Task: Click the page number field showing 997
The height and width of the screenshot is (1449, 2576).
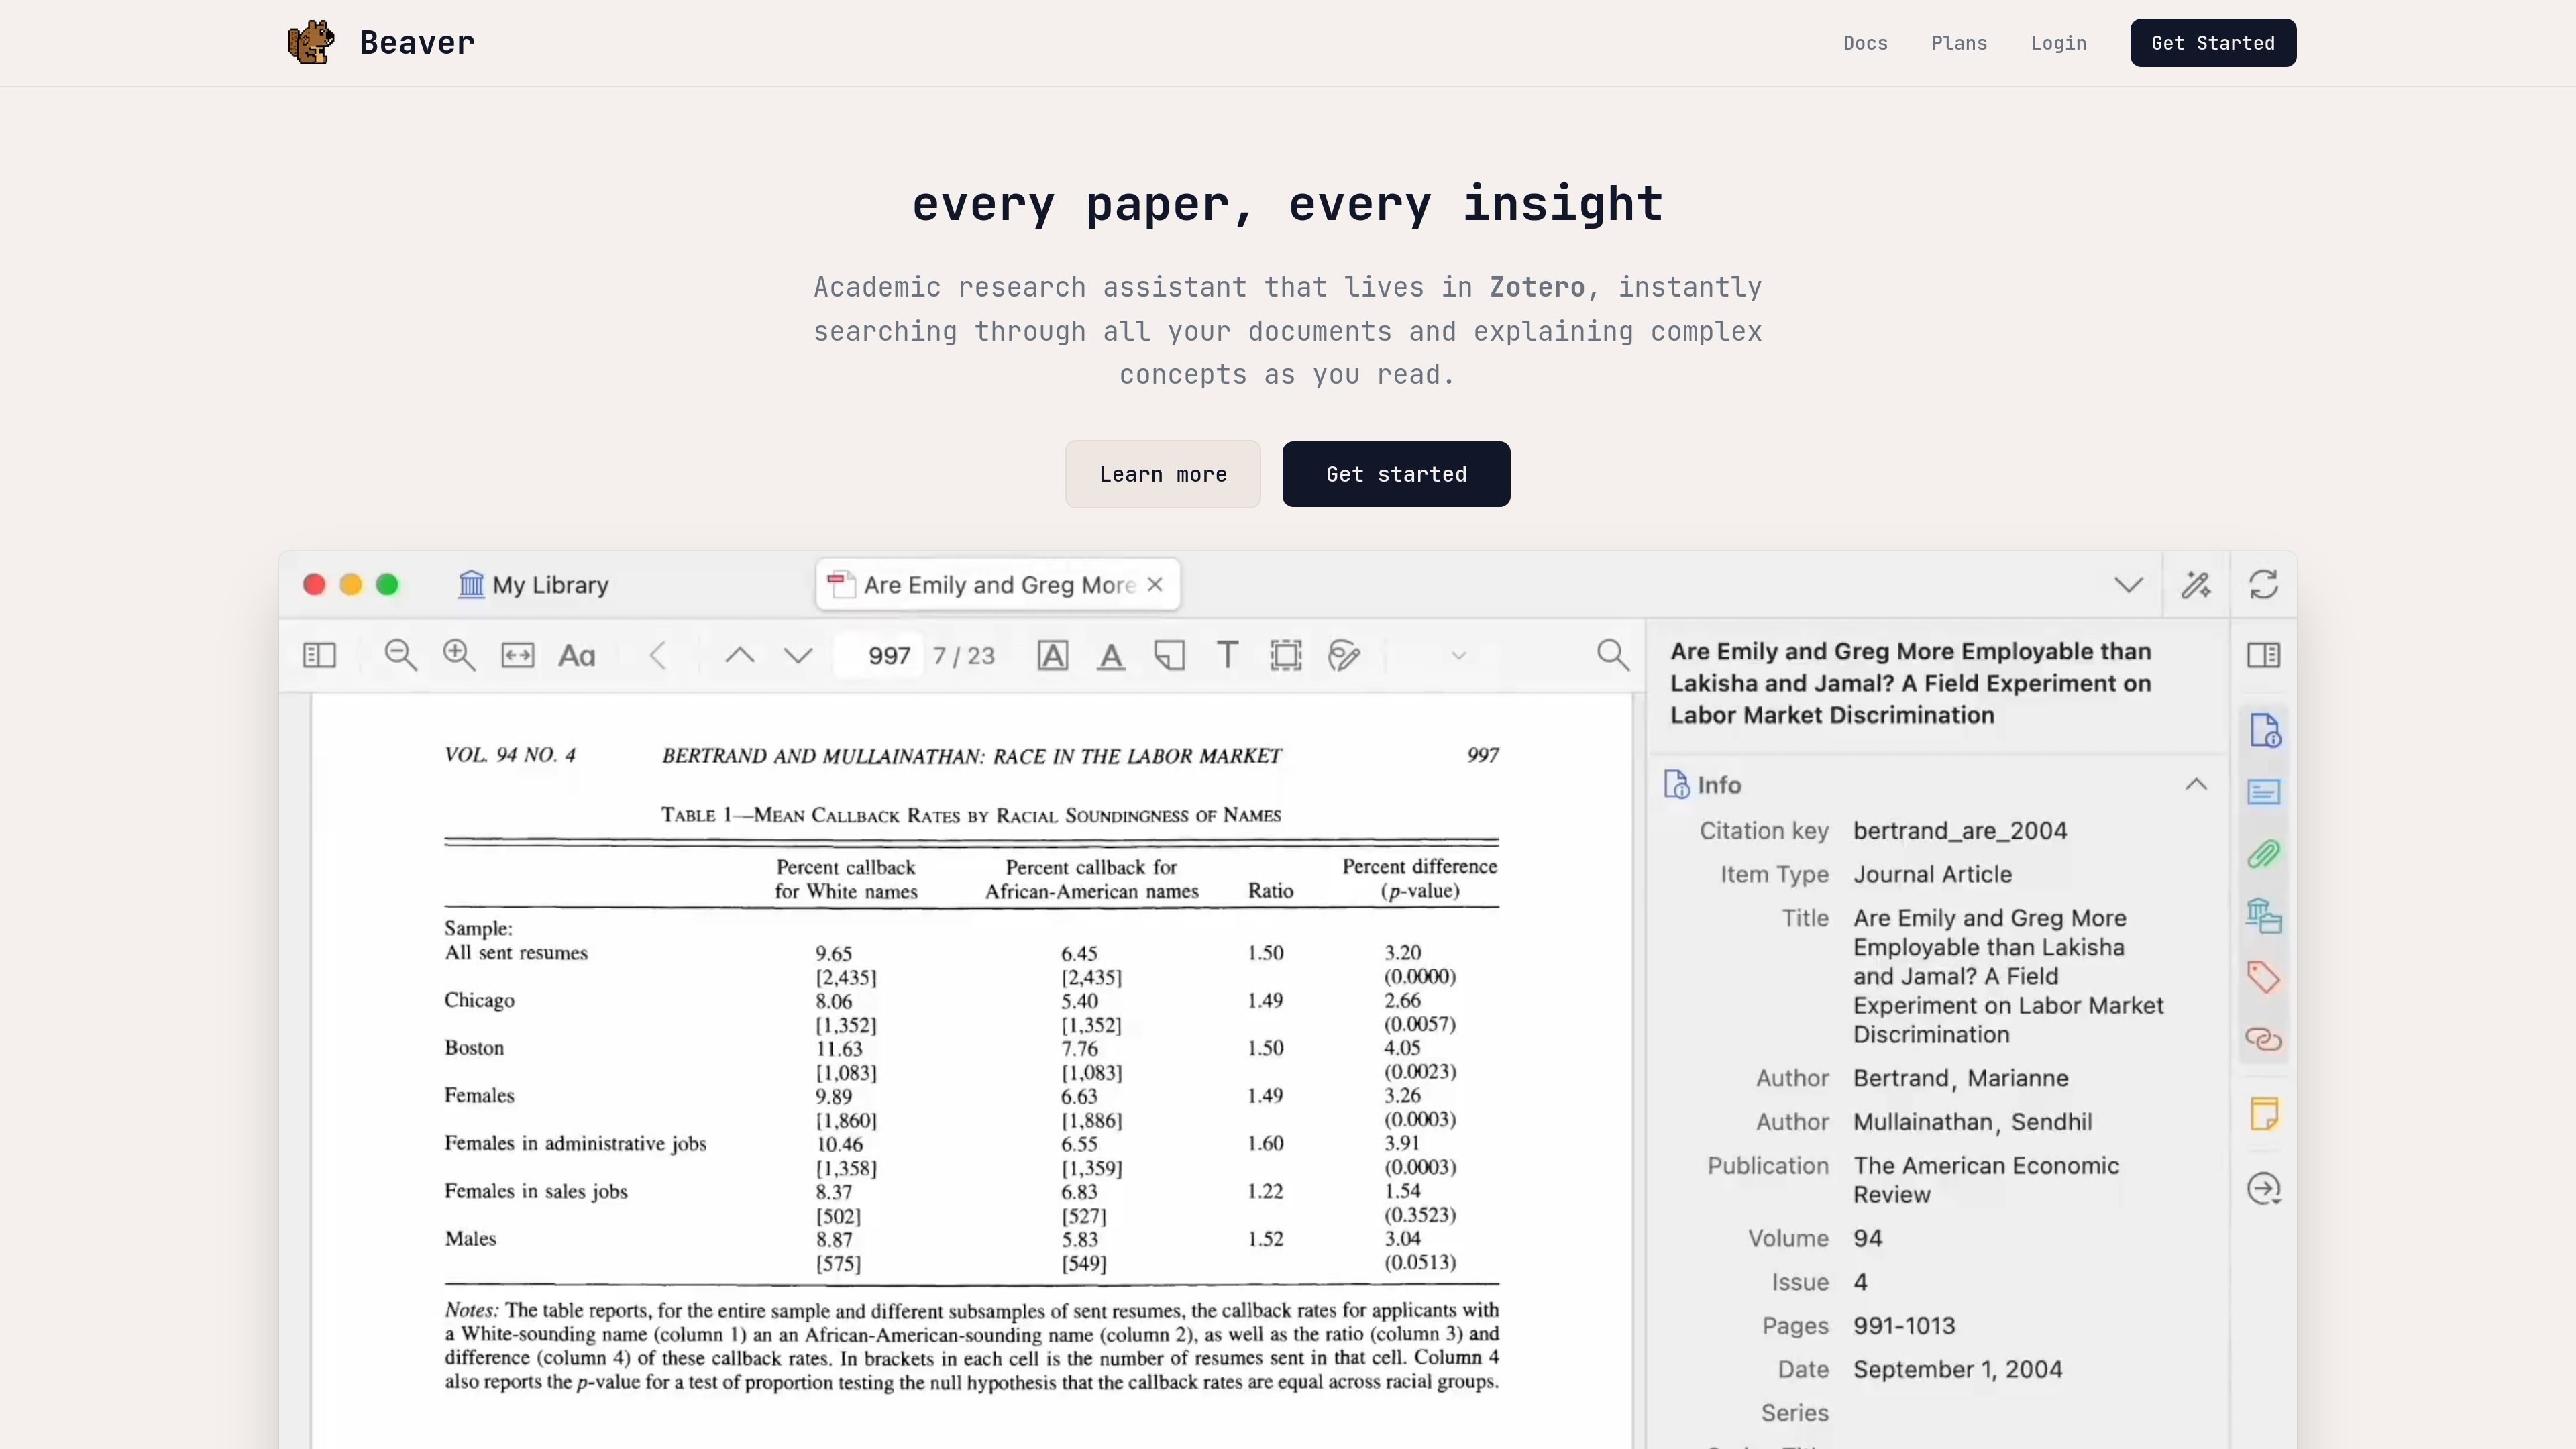Action: point(879,655)
